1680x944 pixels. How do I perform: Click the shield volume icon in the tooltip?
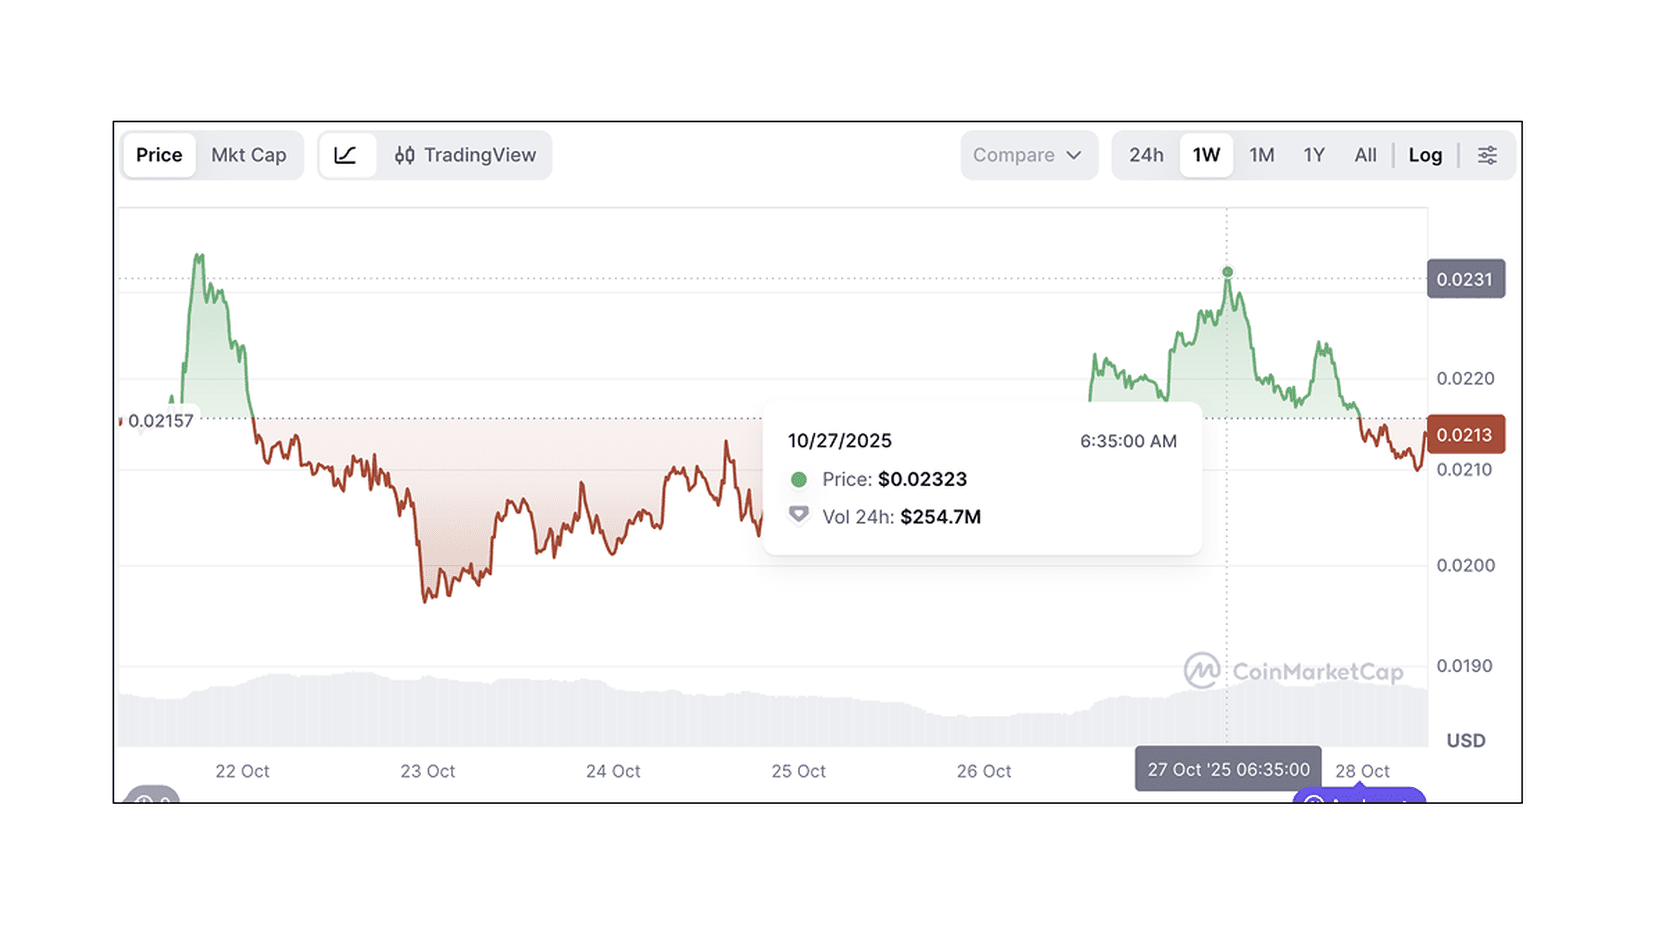pos(798,514)
